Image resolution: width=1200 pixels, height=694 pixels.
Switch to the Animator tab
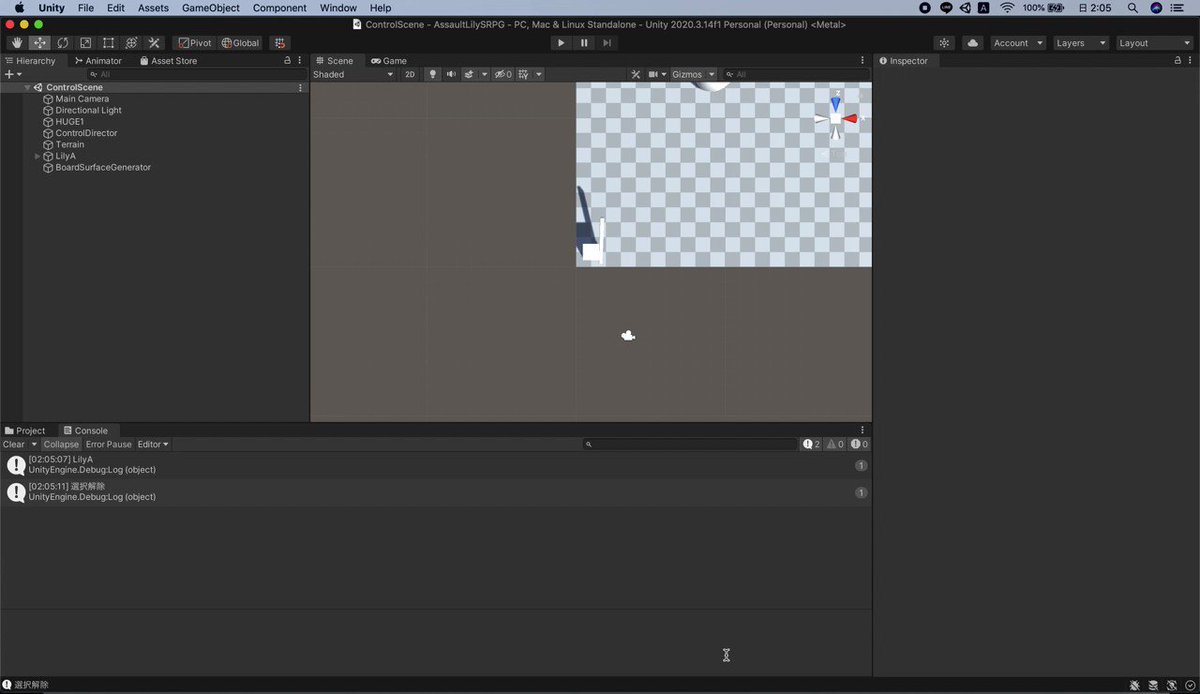click(98, 61)
